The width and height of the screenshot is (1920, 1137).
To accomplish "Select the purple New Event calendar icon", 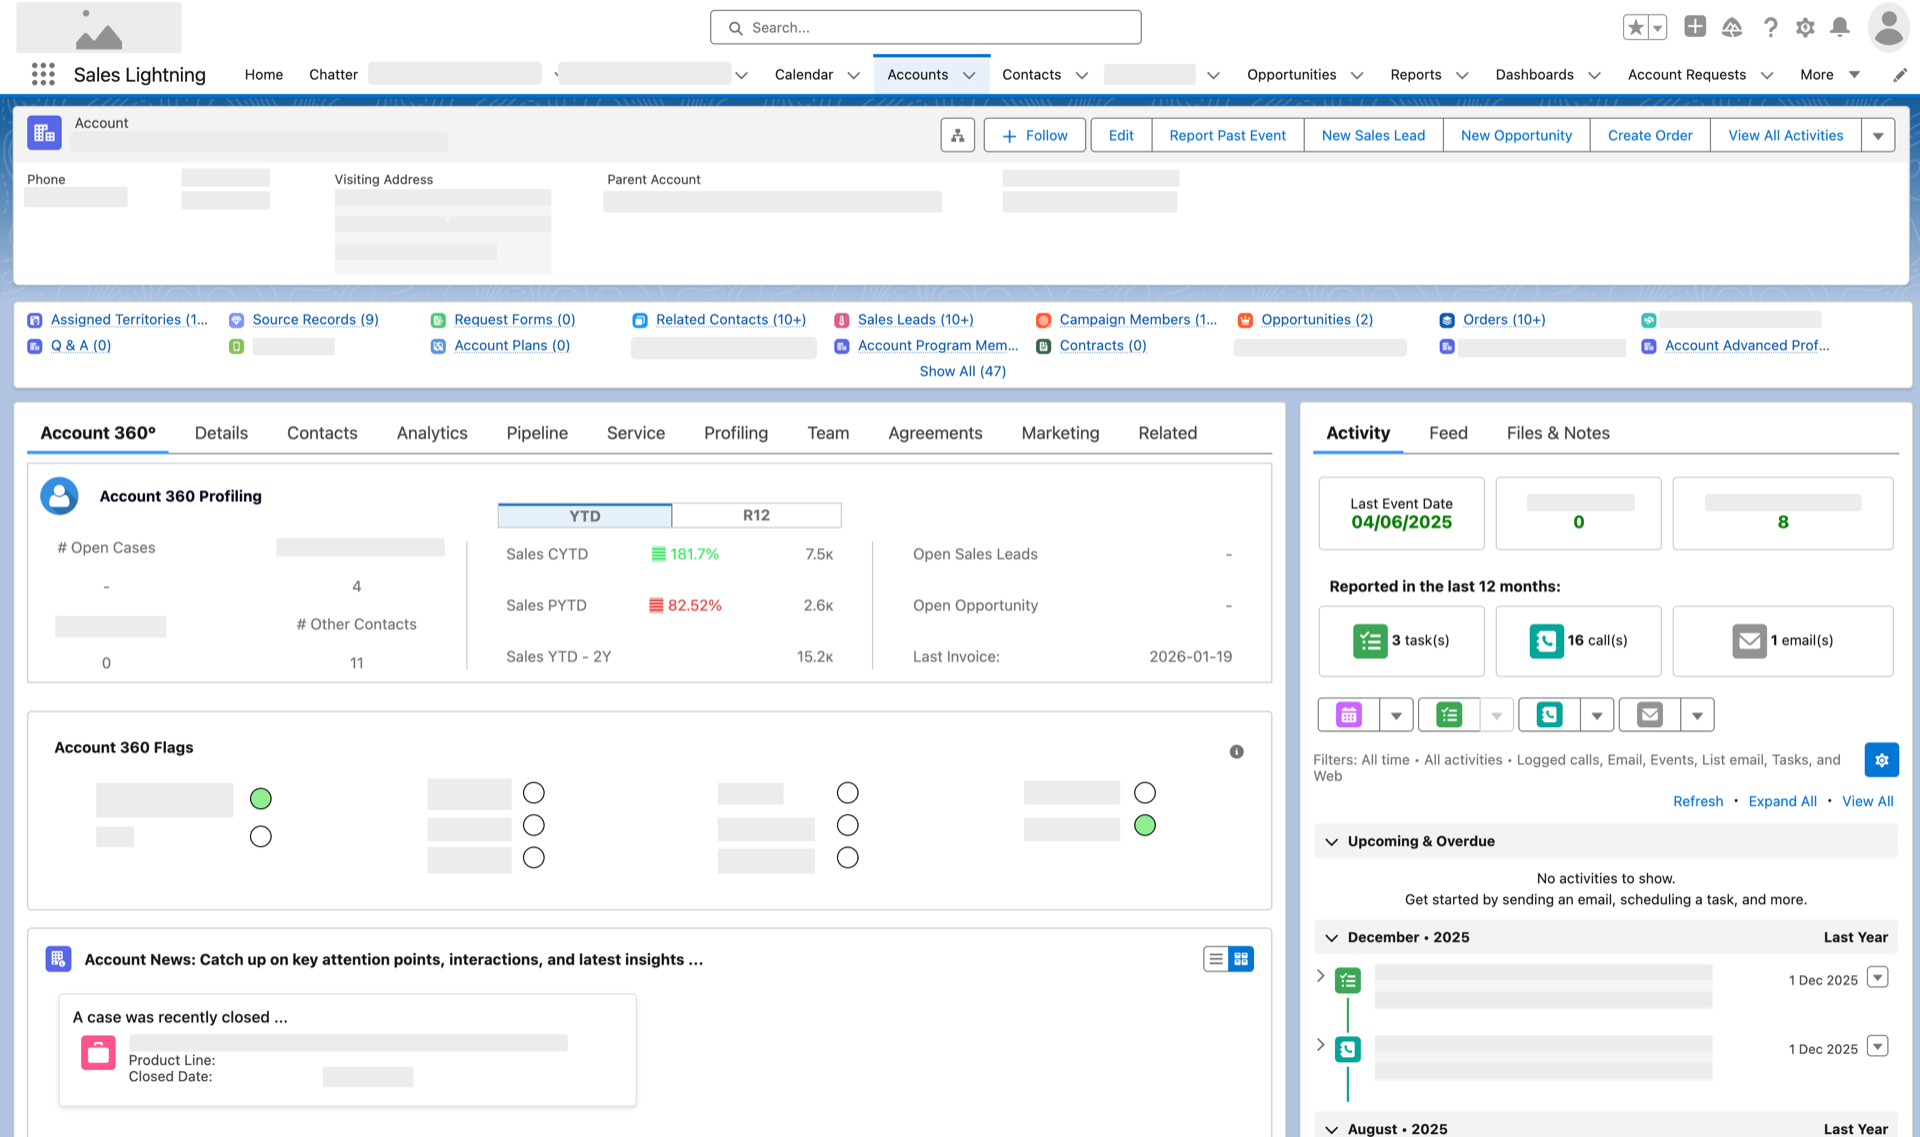I will tap(1347, 714).
